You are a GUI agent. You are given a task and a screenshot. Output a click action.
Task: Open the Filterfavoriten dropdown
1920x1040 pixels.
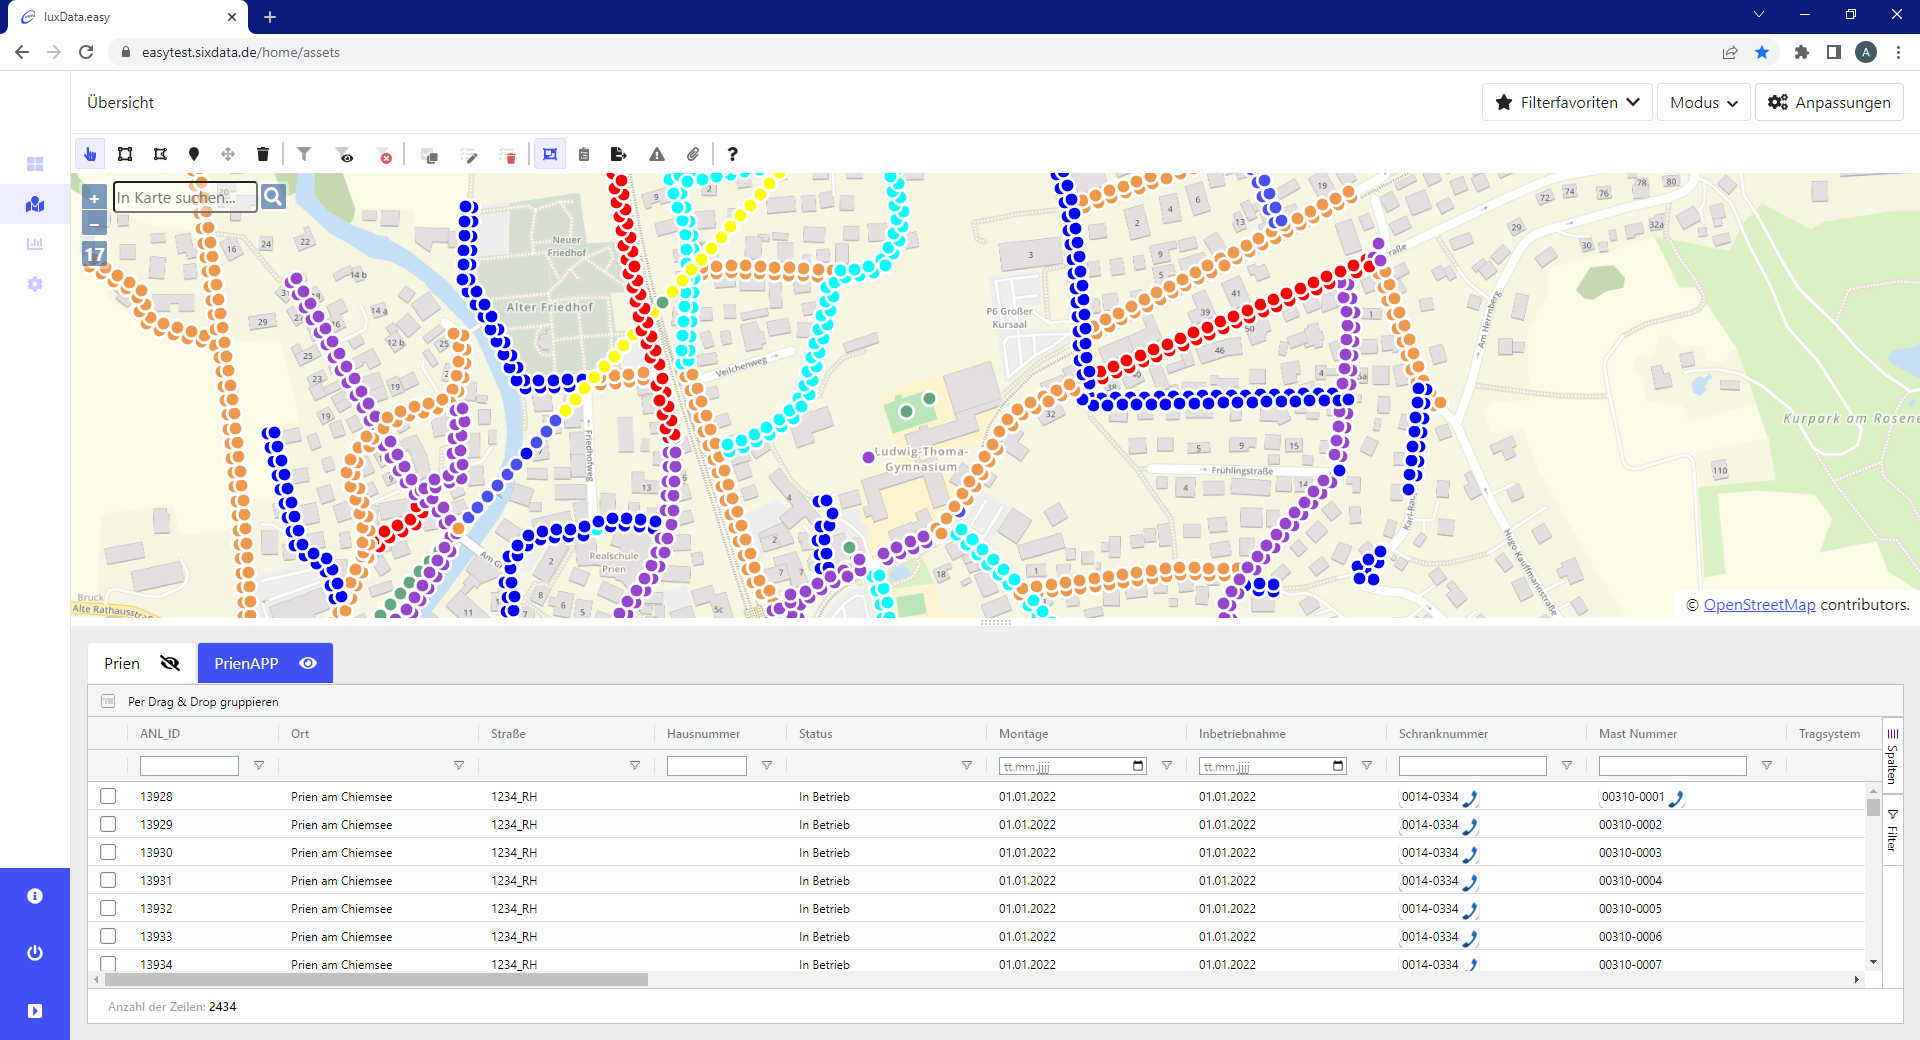coord(1567,102)
